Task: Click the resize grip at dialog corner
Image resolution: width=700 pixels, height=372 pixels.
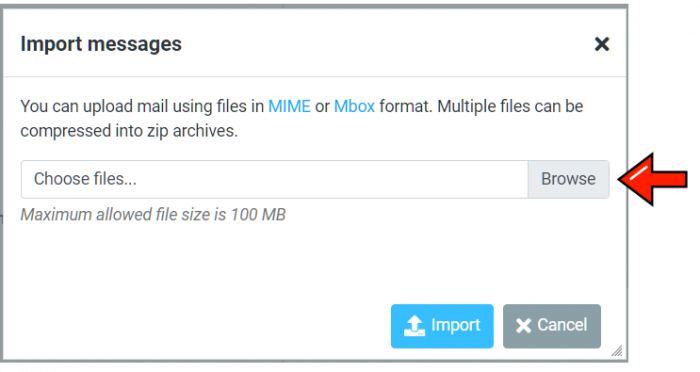Action: (x=617, y=351)
